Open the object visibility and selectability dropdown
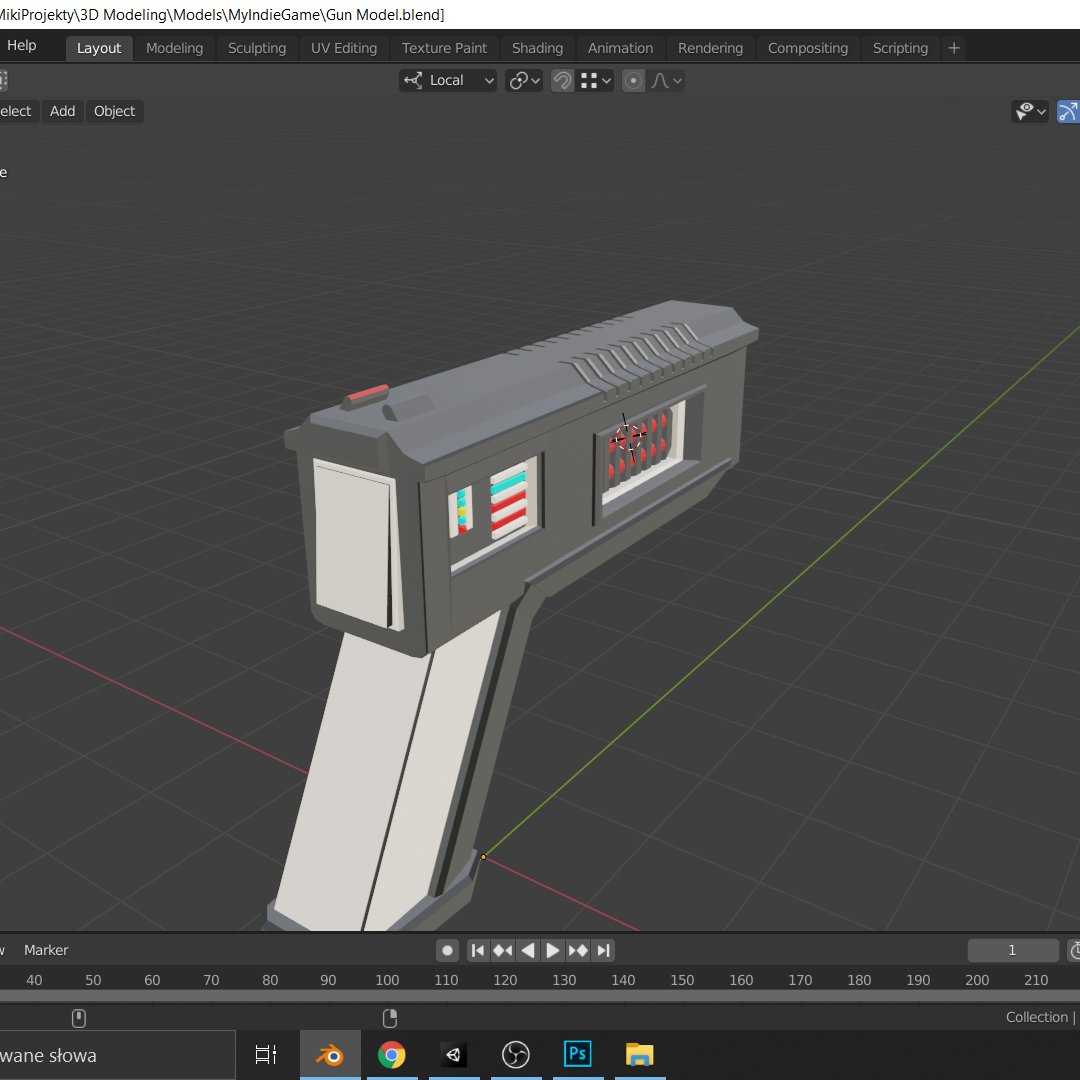The width and height of the screenshot is (1080, 1080). coord(1030,111)
